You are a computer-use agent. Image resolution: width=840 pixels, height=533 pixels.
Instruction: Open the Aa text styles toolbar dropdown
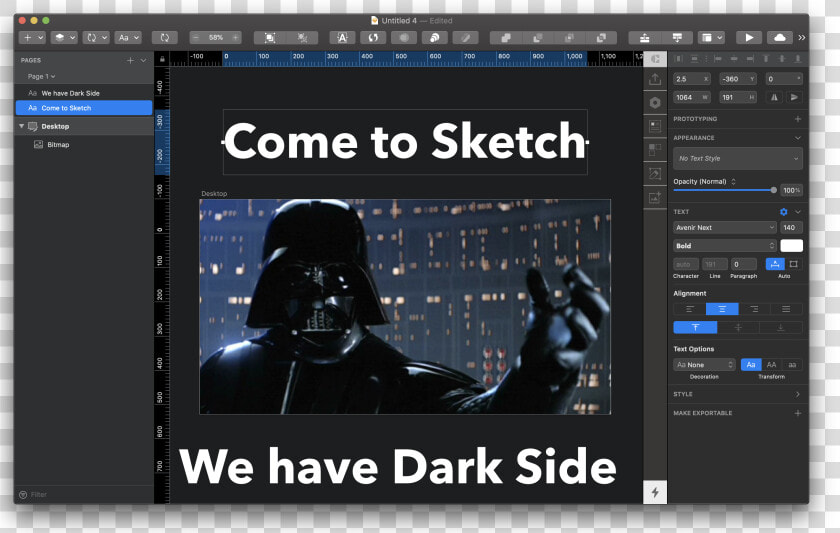[x=128, y=37]
